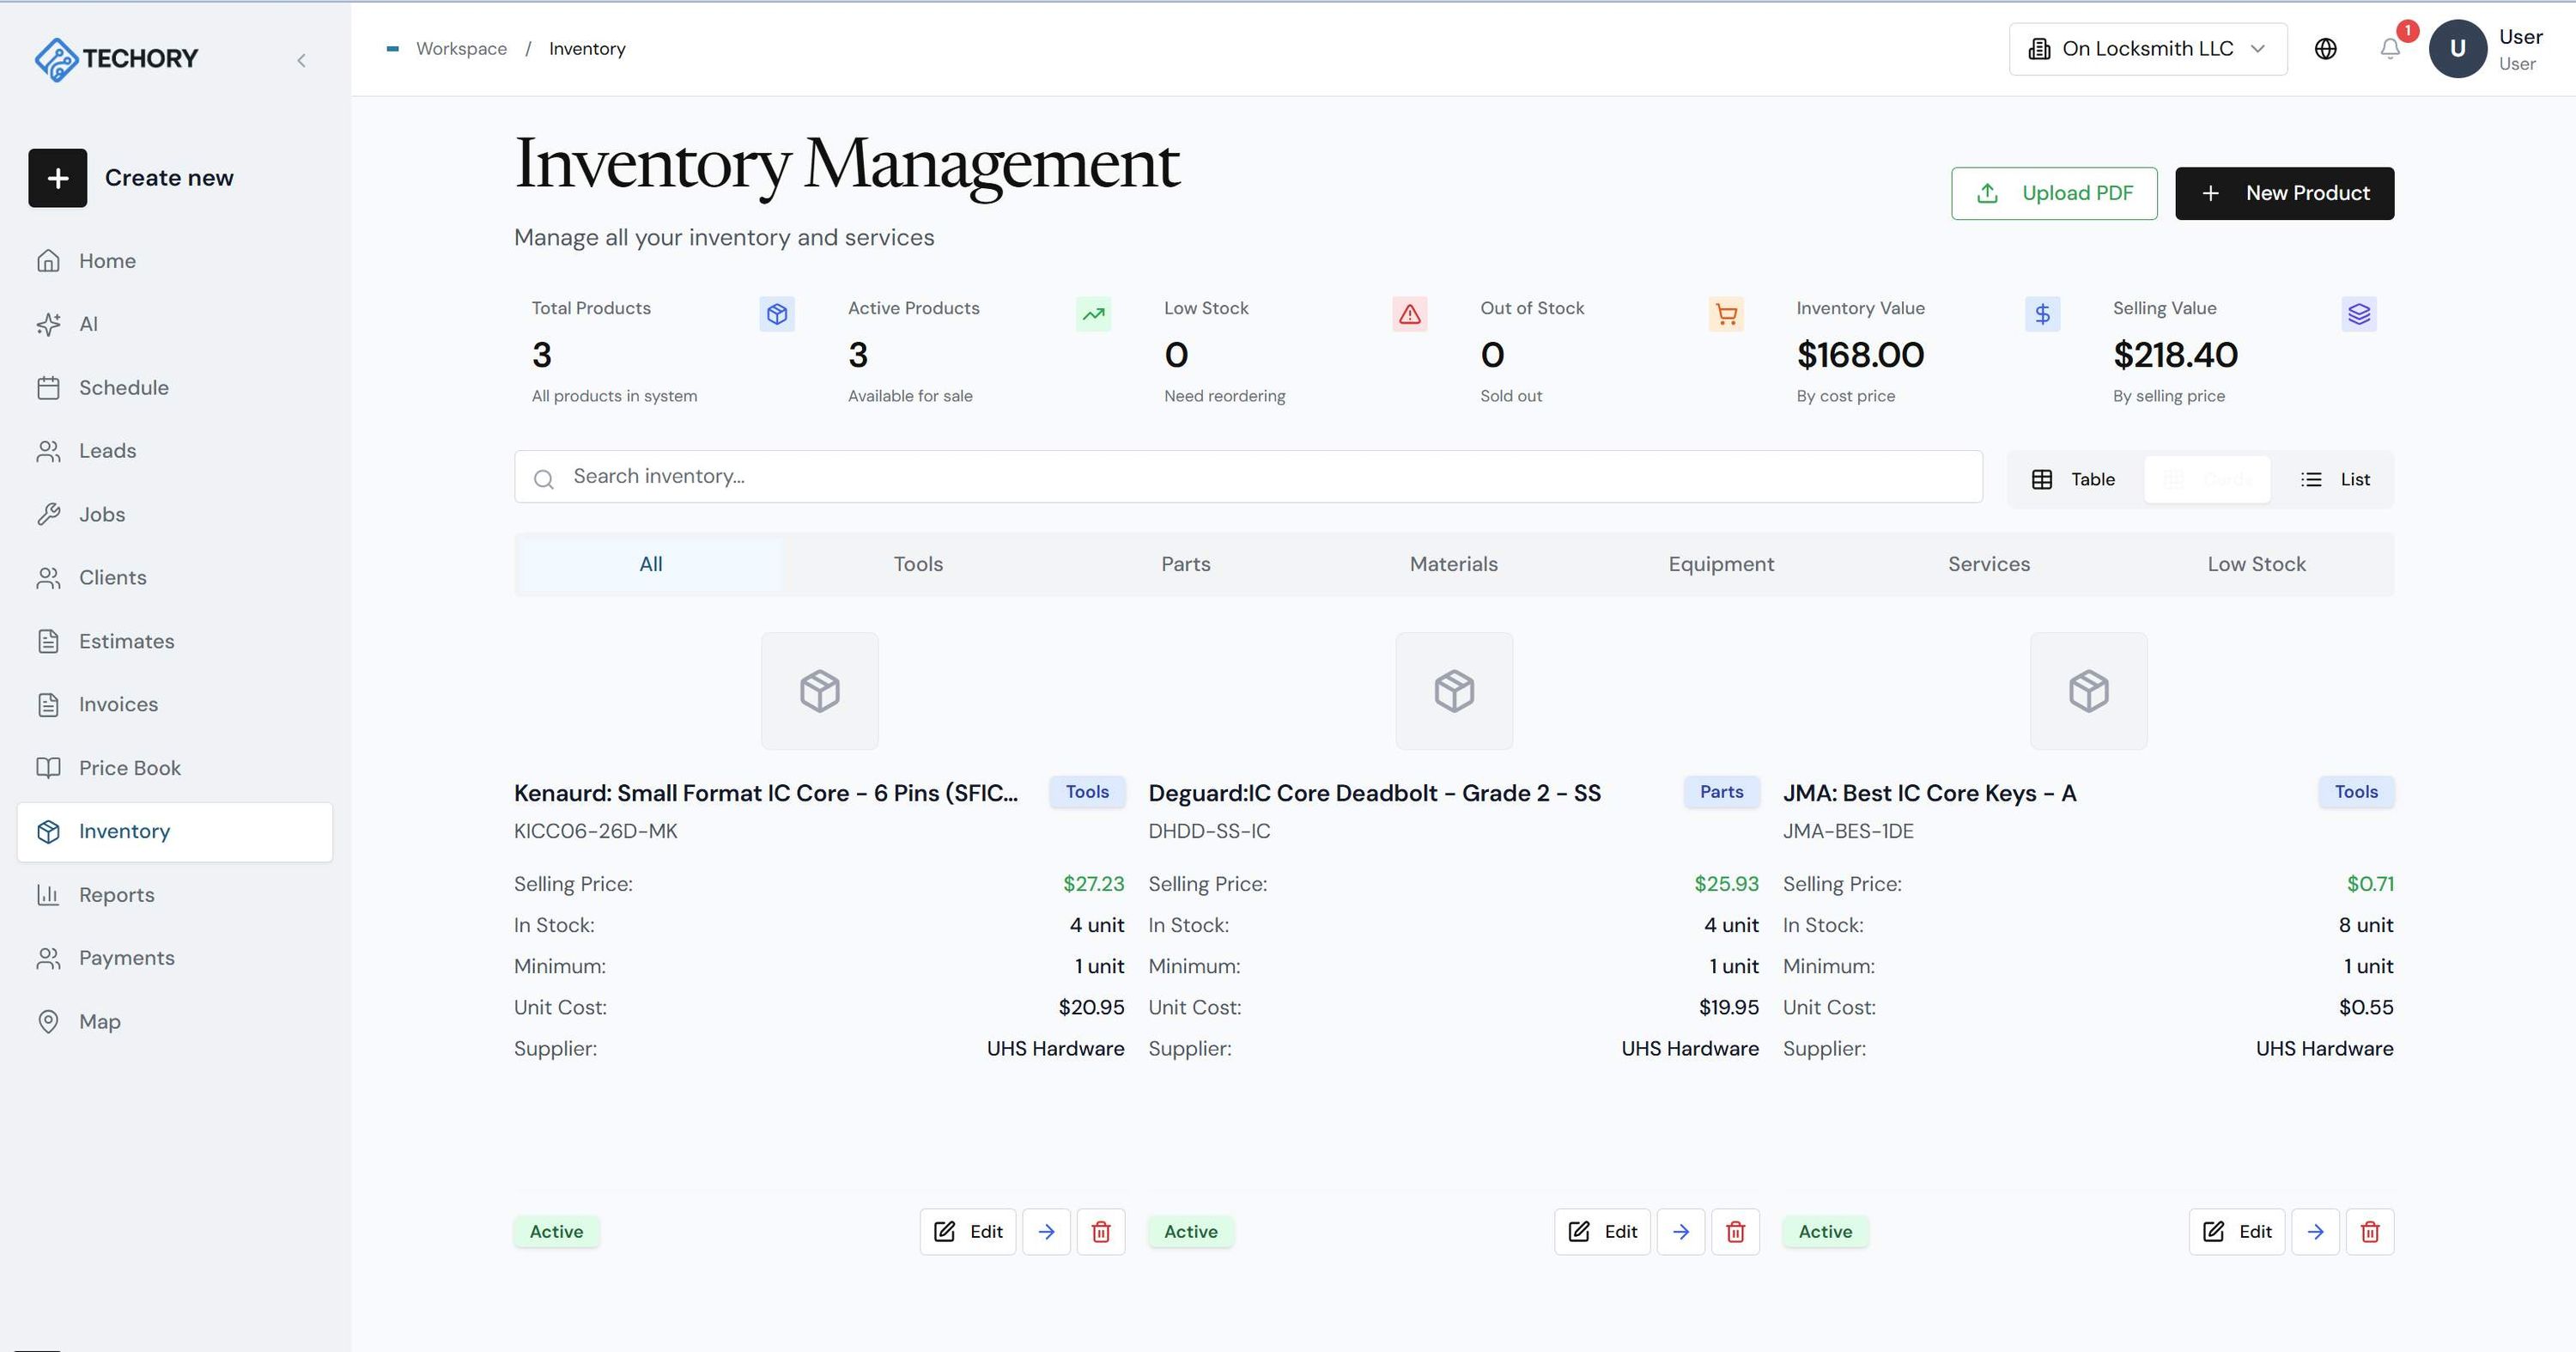Open Schedule from the sidebar
The image size is (2576, 1352).
tap(175, 388)
